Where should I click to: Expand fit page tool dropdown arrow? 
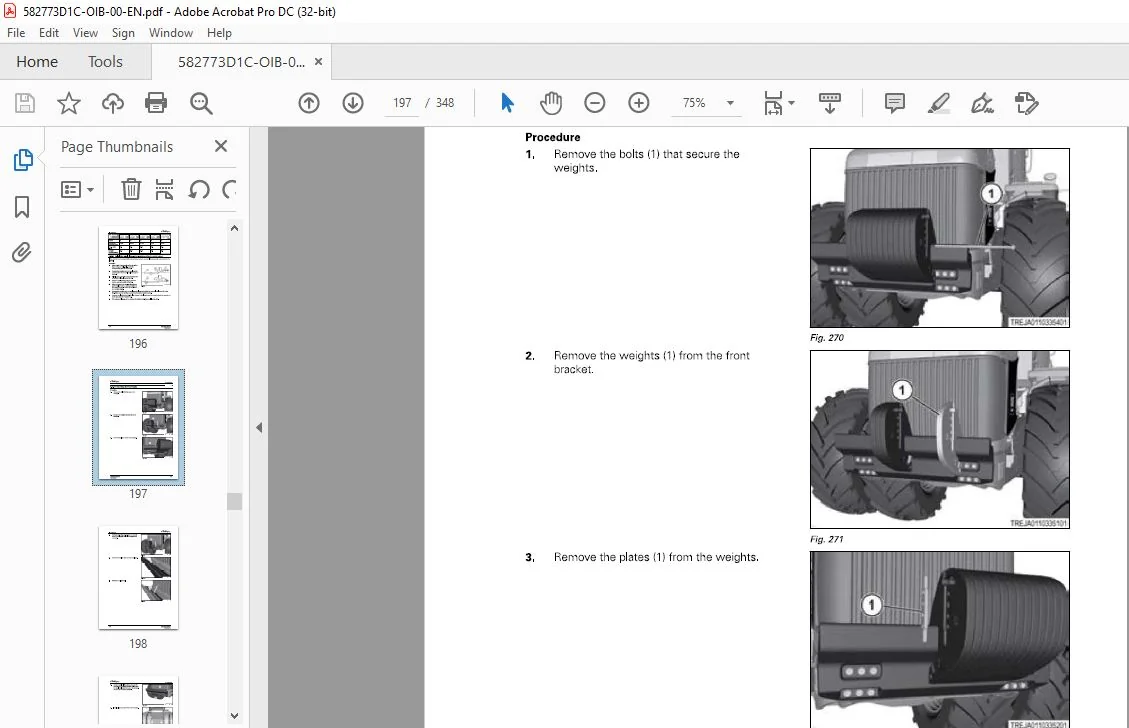(x=791, y=103)
